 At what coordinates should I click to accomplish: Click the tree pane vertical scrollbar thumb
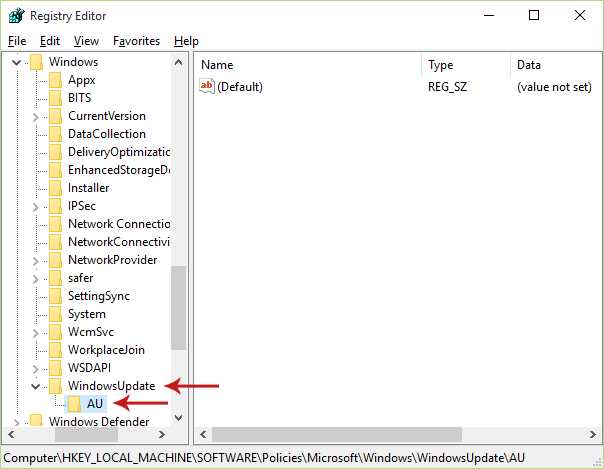click(178, 308)
